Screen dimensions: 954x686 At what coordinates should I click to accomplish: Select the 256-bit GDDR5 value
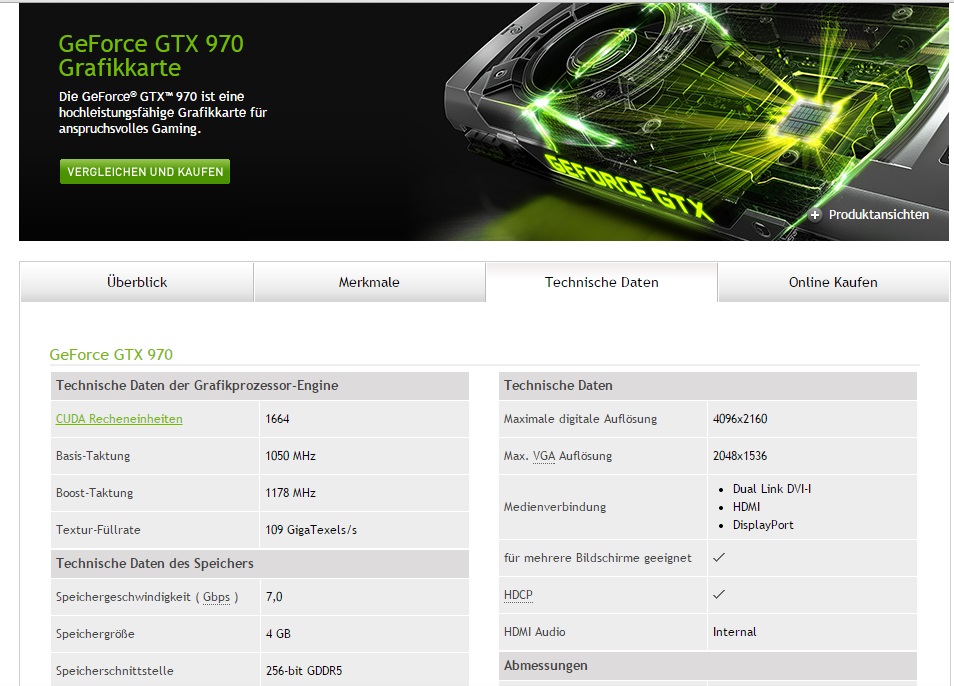[x=304, y=671]
